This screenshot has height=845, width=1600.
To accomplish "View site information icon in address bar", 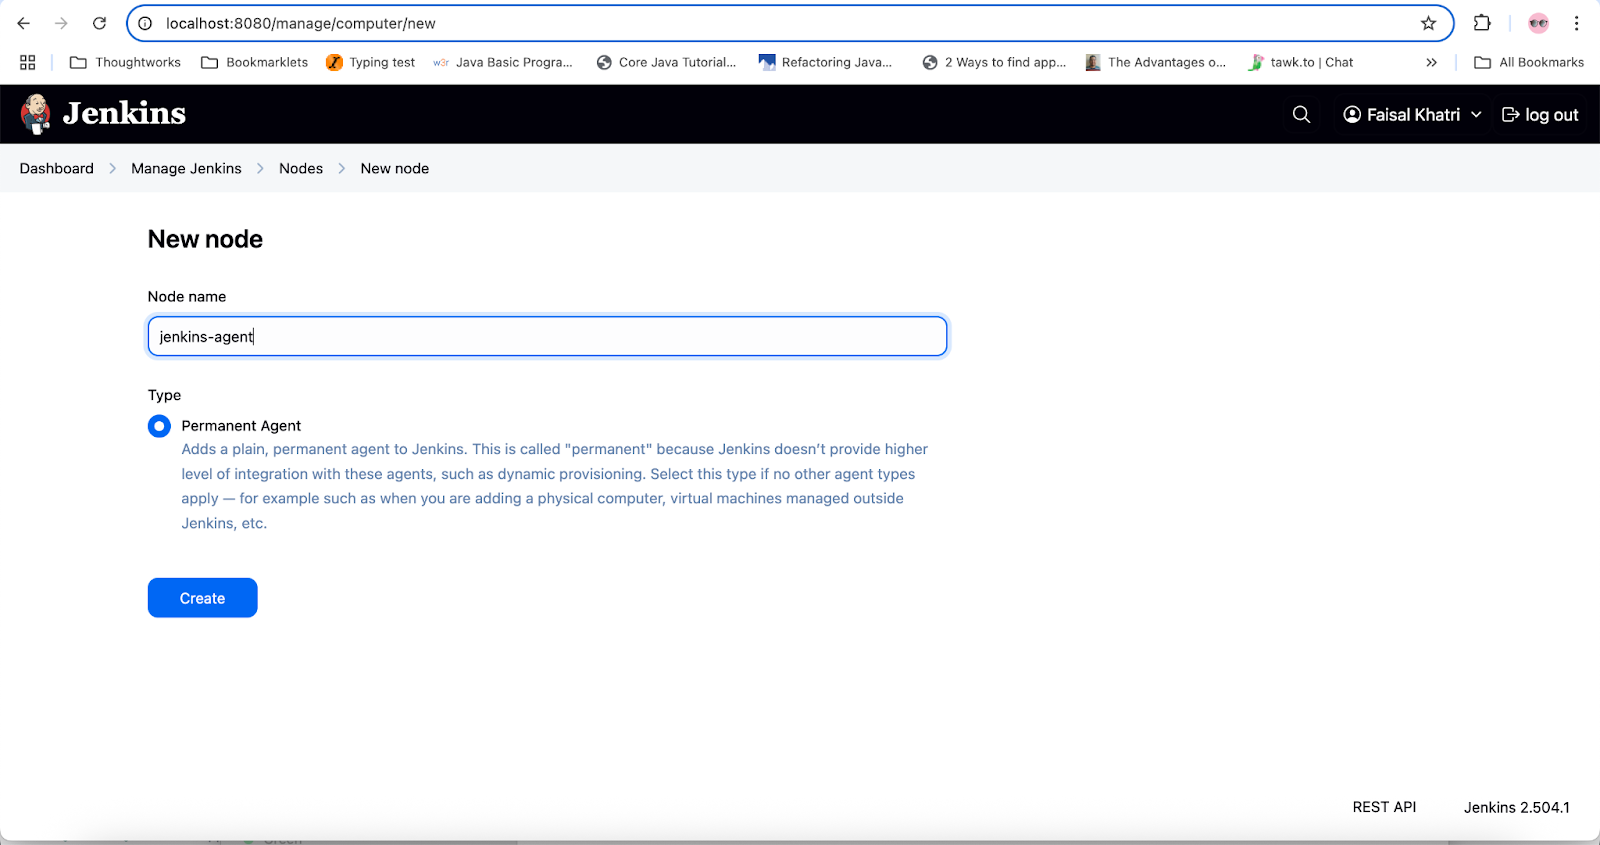I will coord(145,23).
